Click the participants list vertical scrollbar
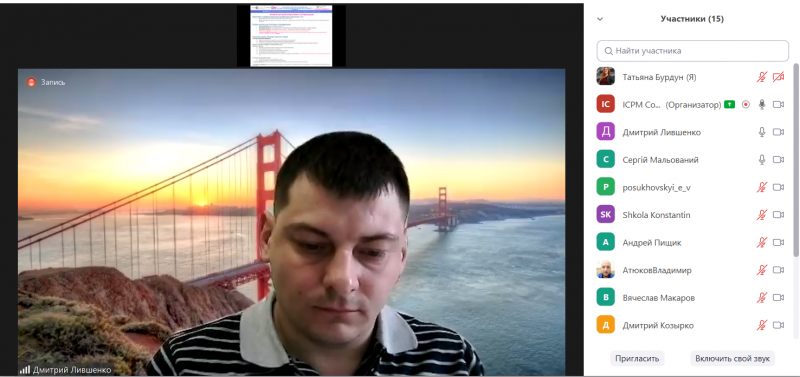The width and height of the screenshot is (800, 377). (x=796, y=160)
